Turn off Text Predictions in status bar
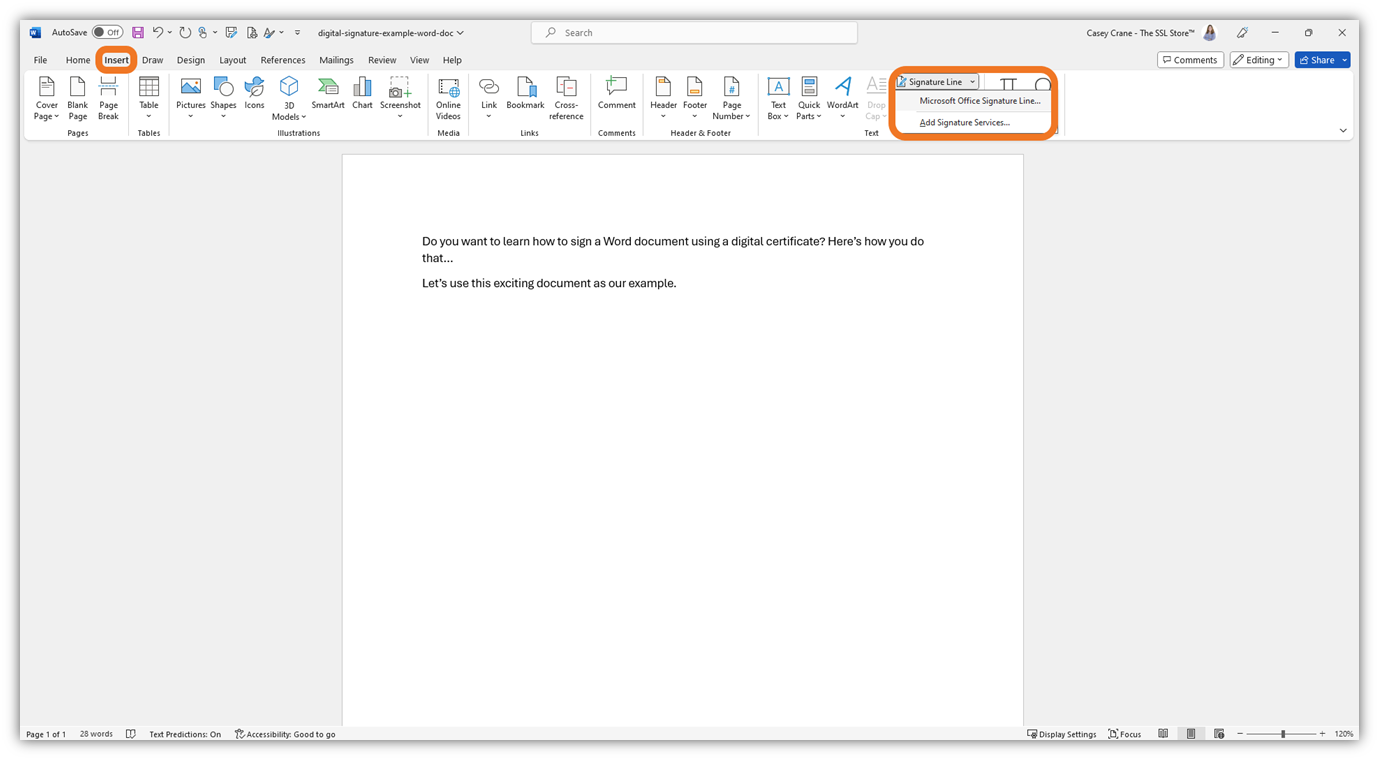The height and width of the screenshot is (760, 1379). (x=185, y=733)
